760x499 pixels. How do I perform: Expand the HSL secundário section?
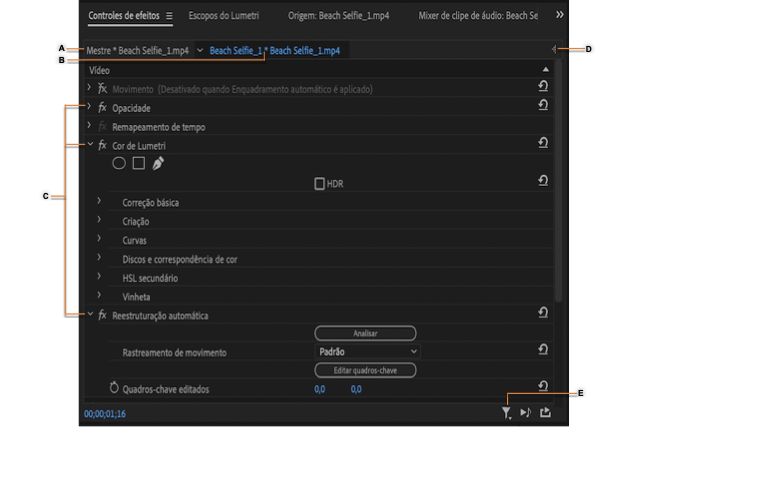[x=99, y=276]
